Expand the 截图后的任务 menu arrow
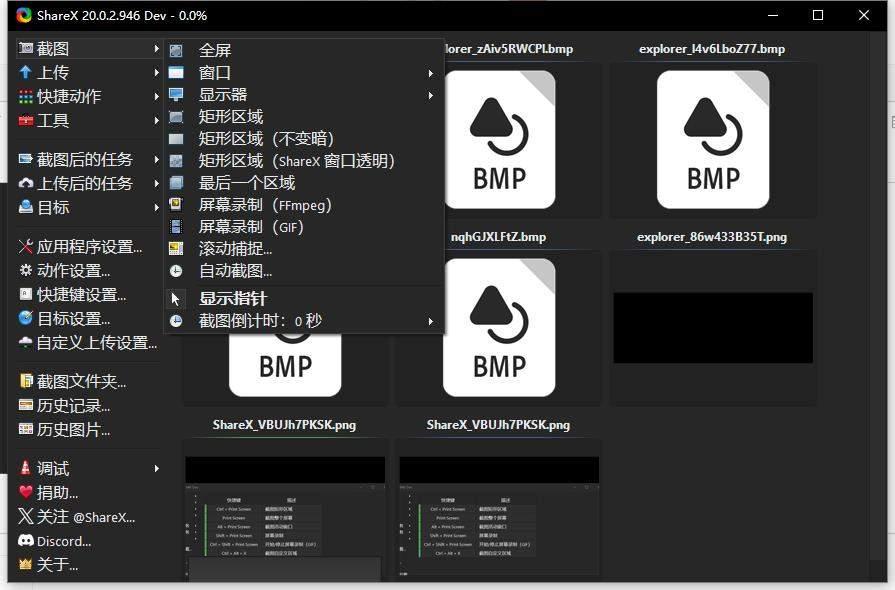The width and height of the screenshot is (895, 590). point(156,159)
